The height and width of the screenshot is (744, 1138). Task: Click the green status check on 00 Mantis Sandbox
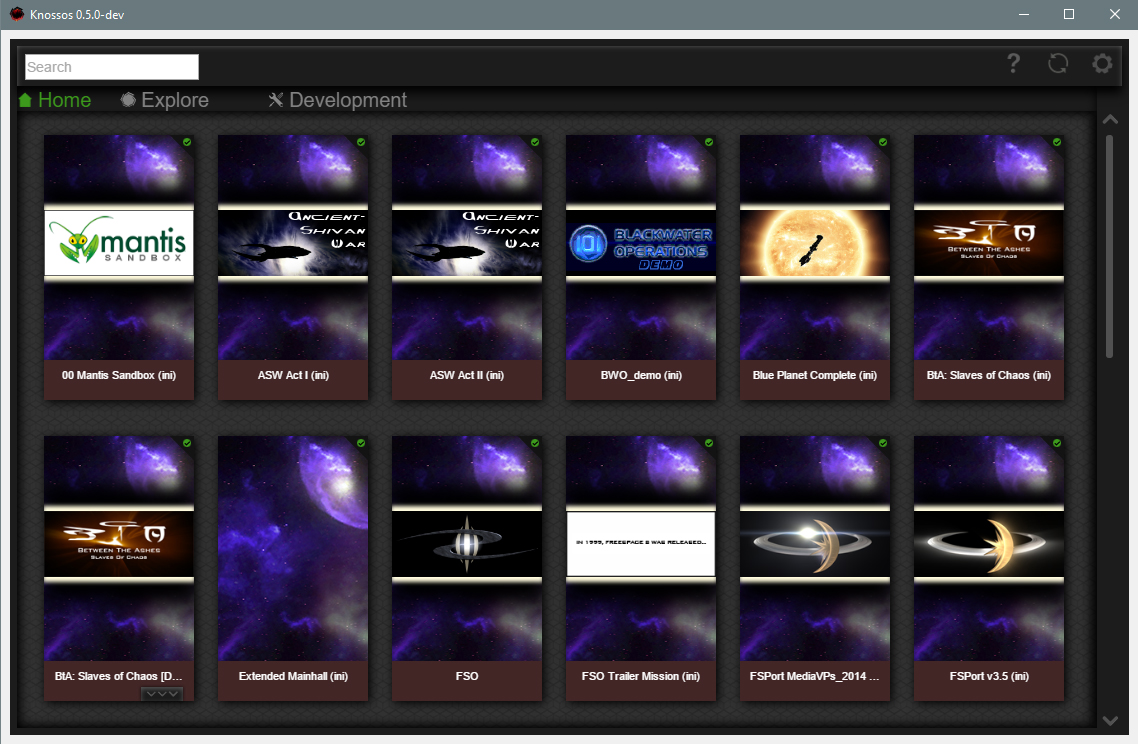pos(187,142)
